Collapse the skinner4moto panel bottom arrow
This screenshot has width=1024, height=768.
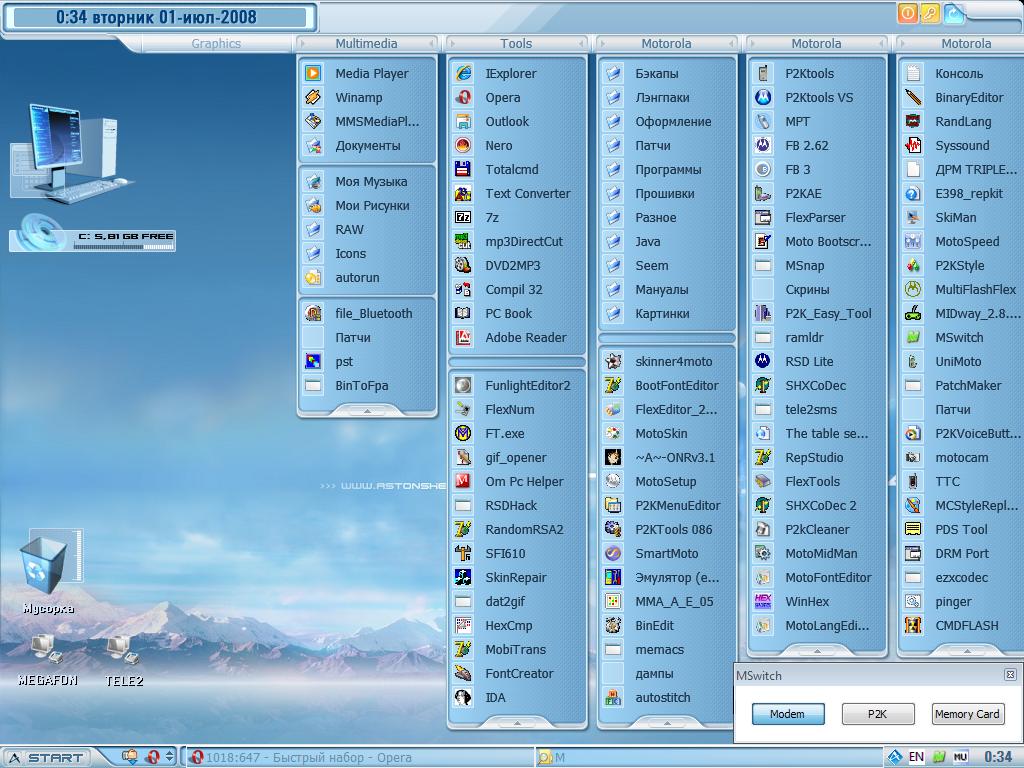(x=667, y=723)
